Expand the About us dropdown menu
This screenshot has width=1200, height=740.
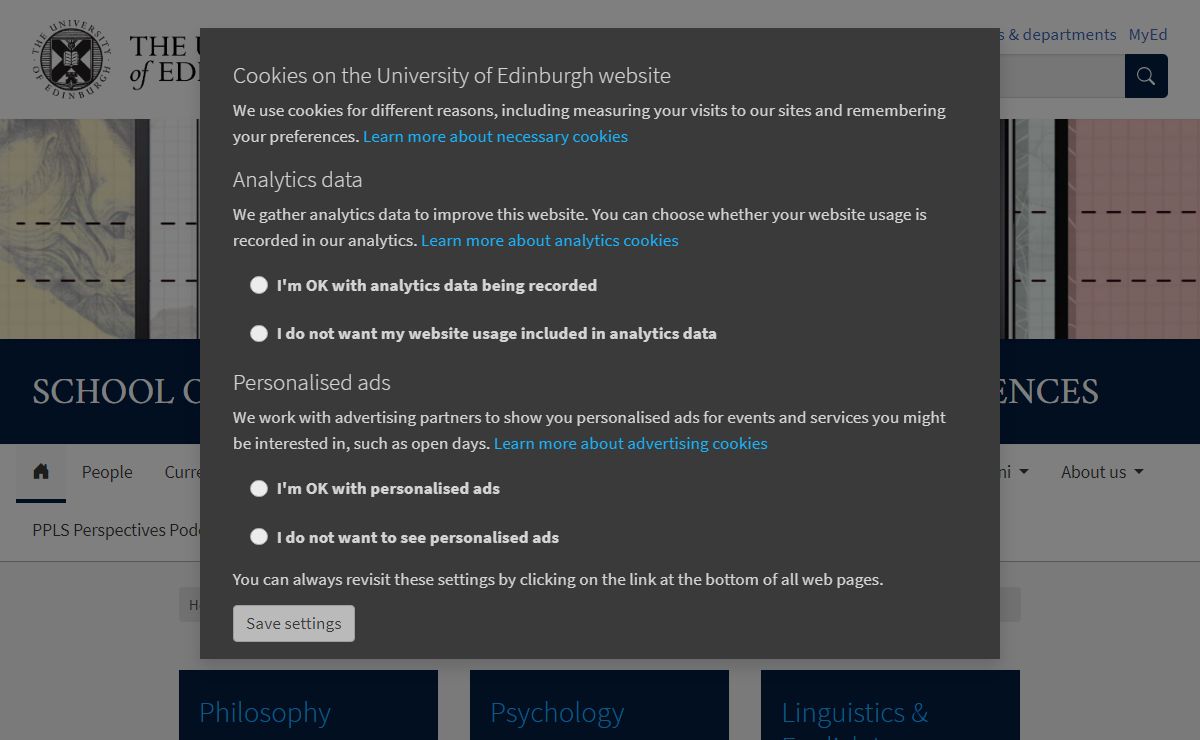click(x=1101, y=472)
